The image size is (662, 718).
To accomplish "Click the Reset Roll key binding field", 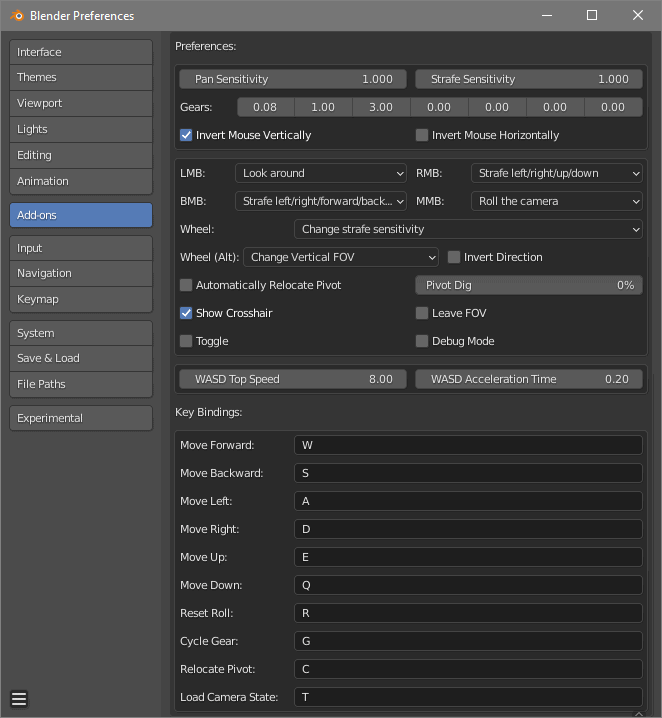I will 468,613.
